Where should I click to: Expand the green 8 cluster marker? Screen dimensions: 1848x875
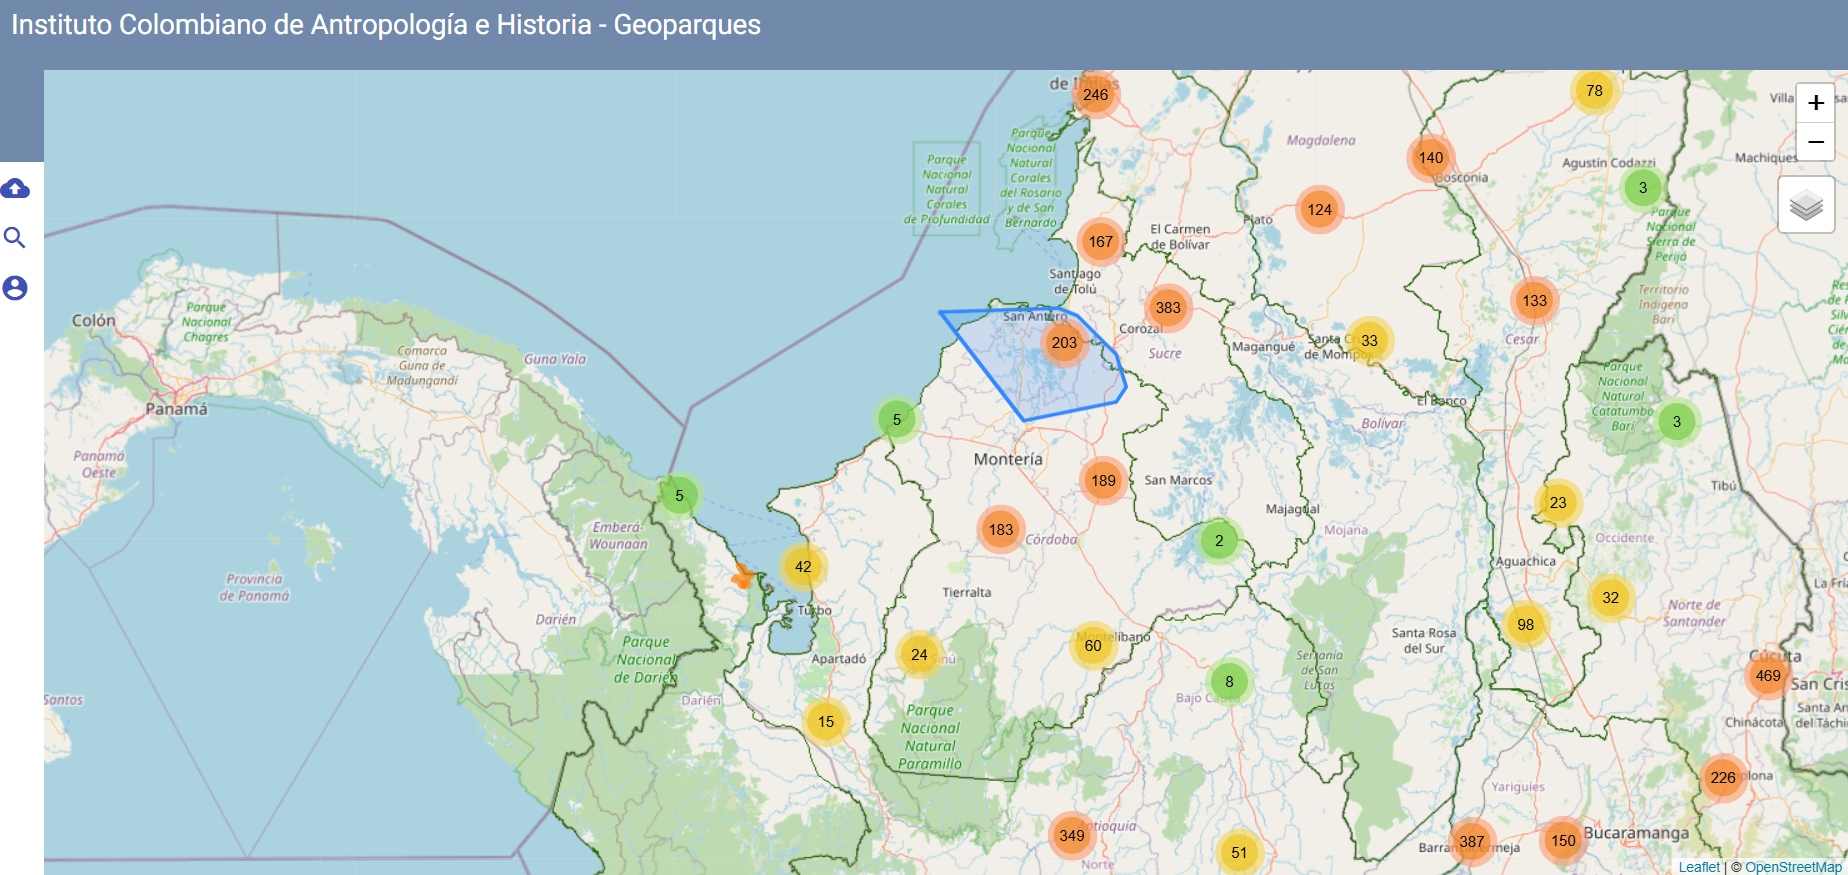[1229, 682]
